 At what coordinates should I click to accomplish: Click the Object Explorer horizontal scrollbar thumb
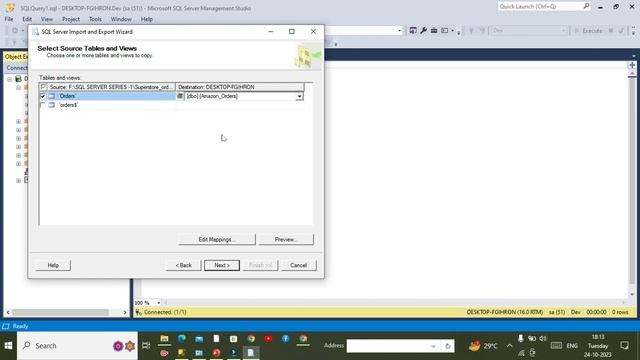coord(60,312)
